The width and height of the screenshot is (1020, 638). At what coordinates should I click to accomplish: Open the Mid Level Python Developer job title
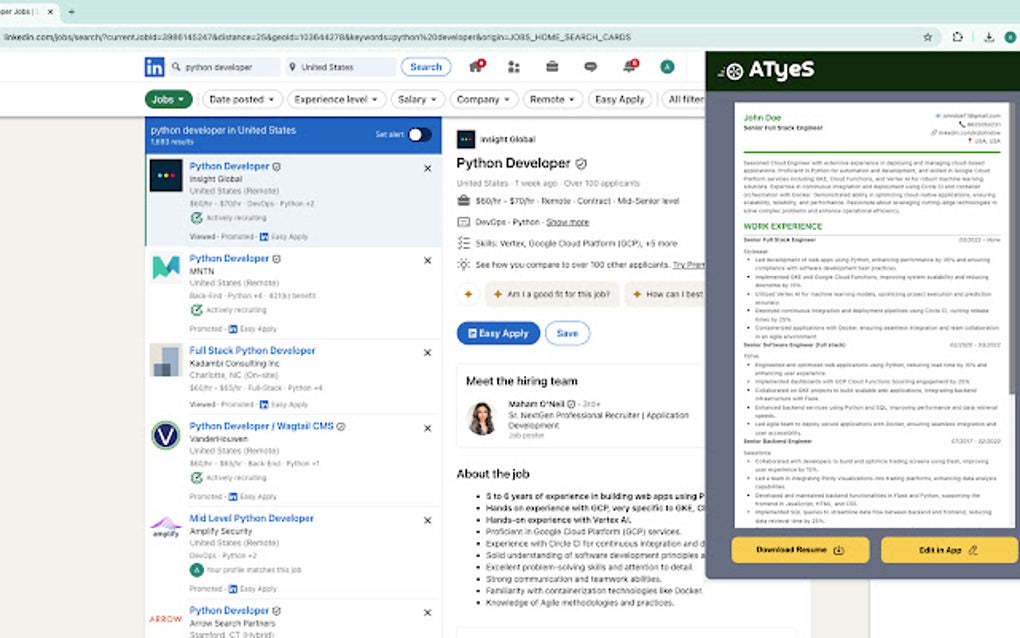[x=252, y=518]
